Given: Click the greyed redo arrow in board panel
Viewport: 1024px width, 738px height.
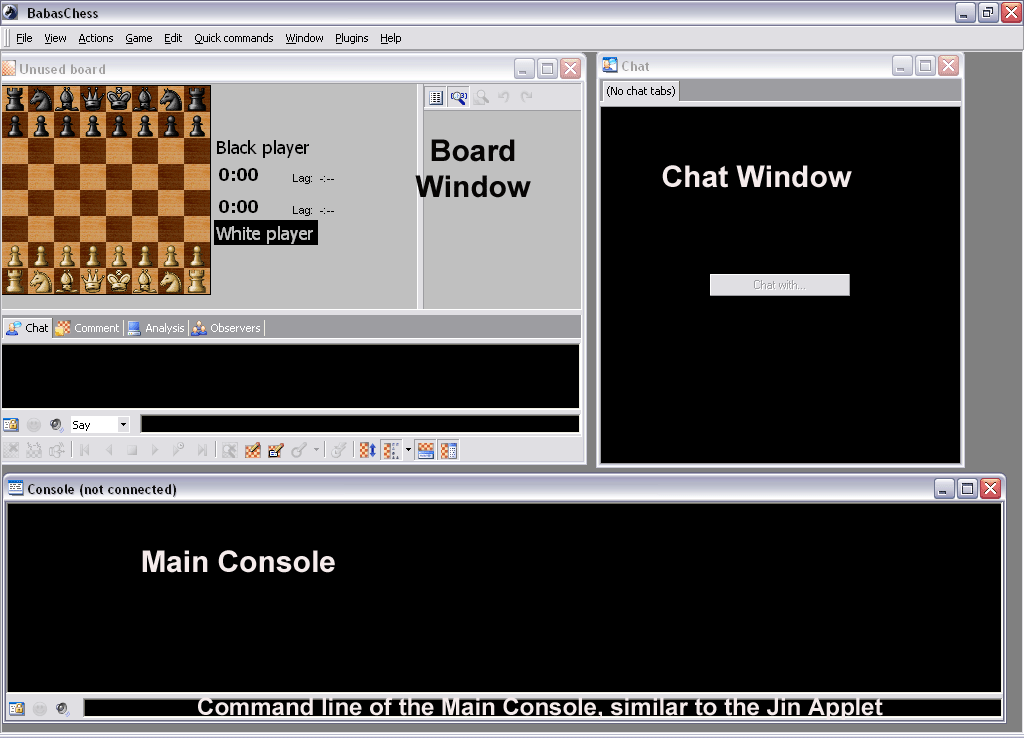Looking at the screenshot, I should pos(526,97).
